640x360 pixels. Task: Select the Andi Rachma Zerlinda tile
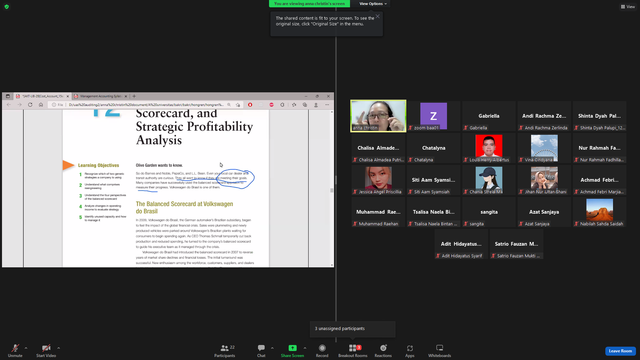click(544, 116)
